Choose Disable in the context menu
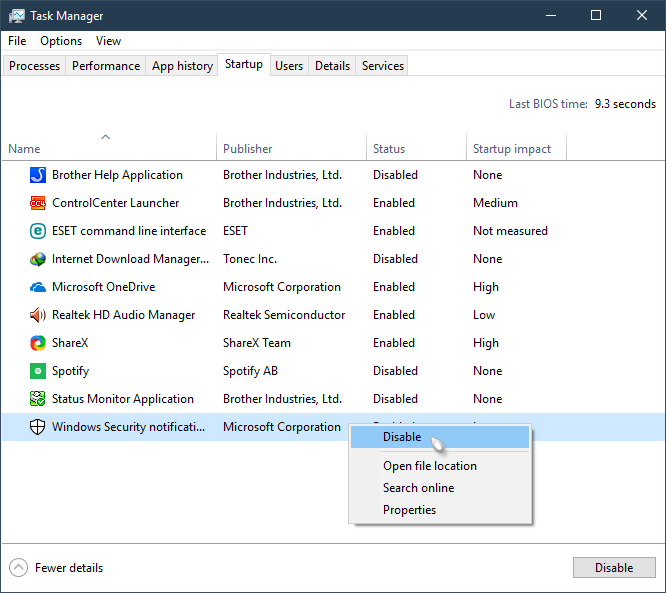Image resolution: width=666 pixels, height=593 pixels. pyautogui.click(x=440, y=437)
